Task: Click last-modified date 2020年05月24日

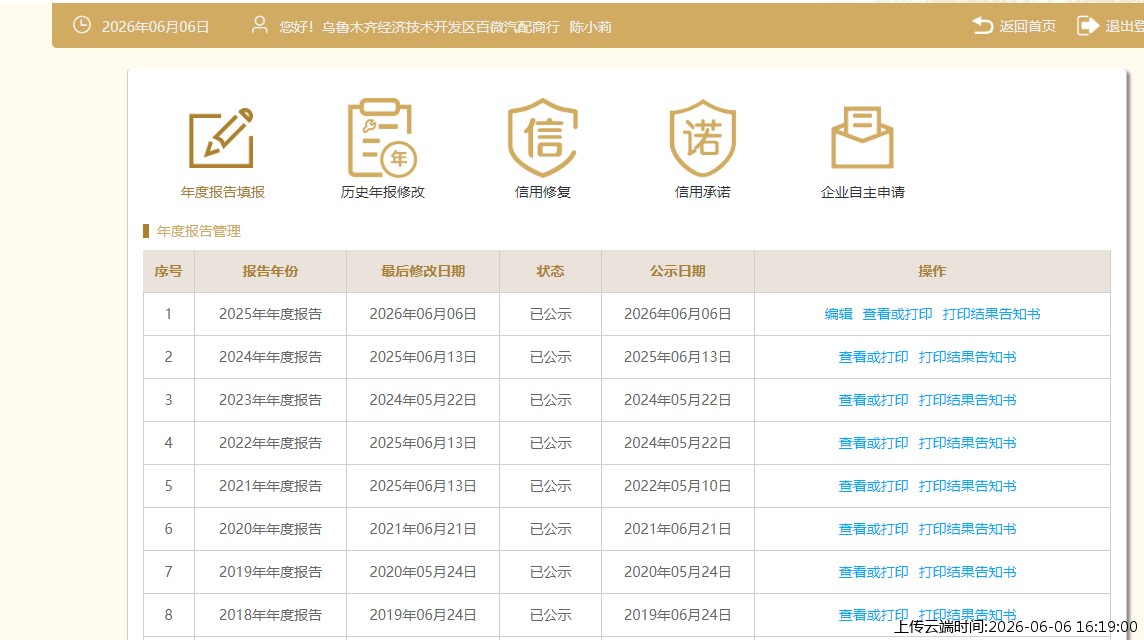Action: coord(423,572)
